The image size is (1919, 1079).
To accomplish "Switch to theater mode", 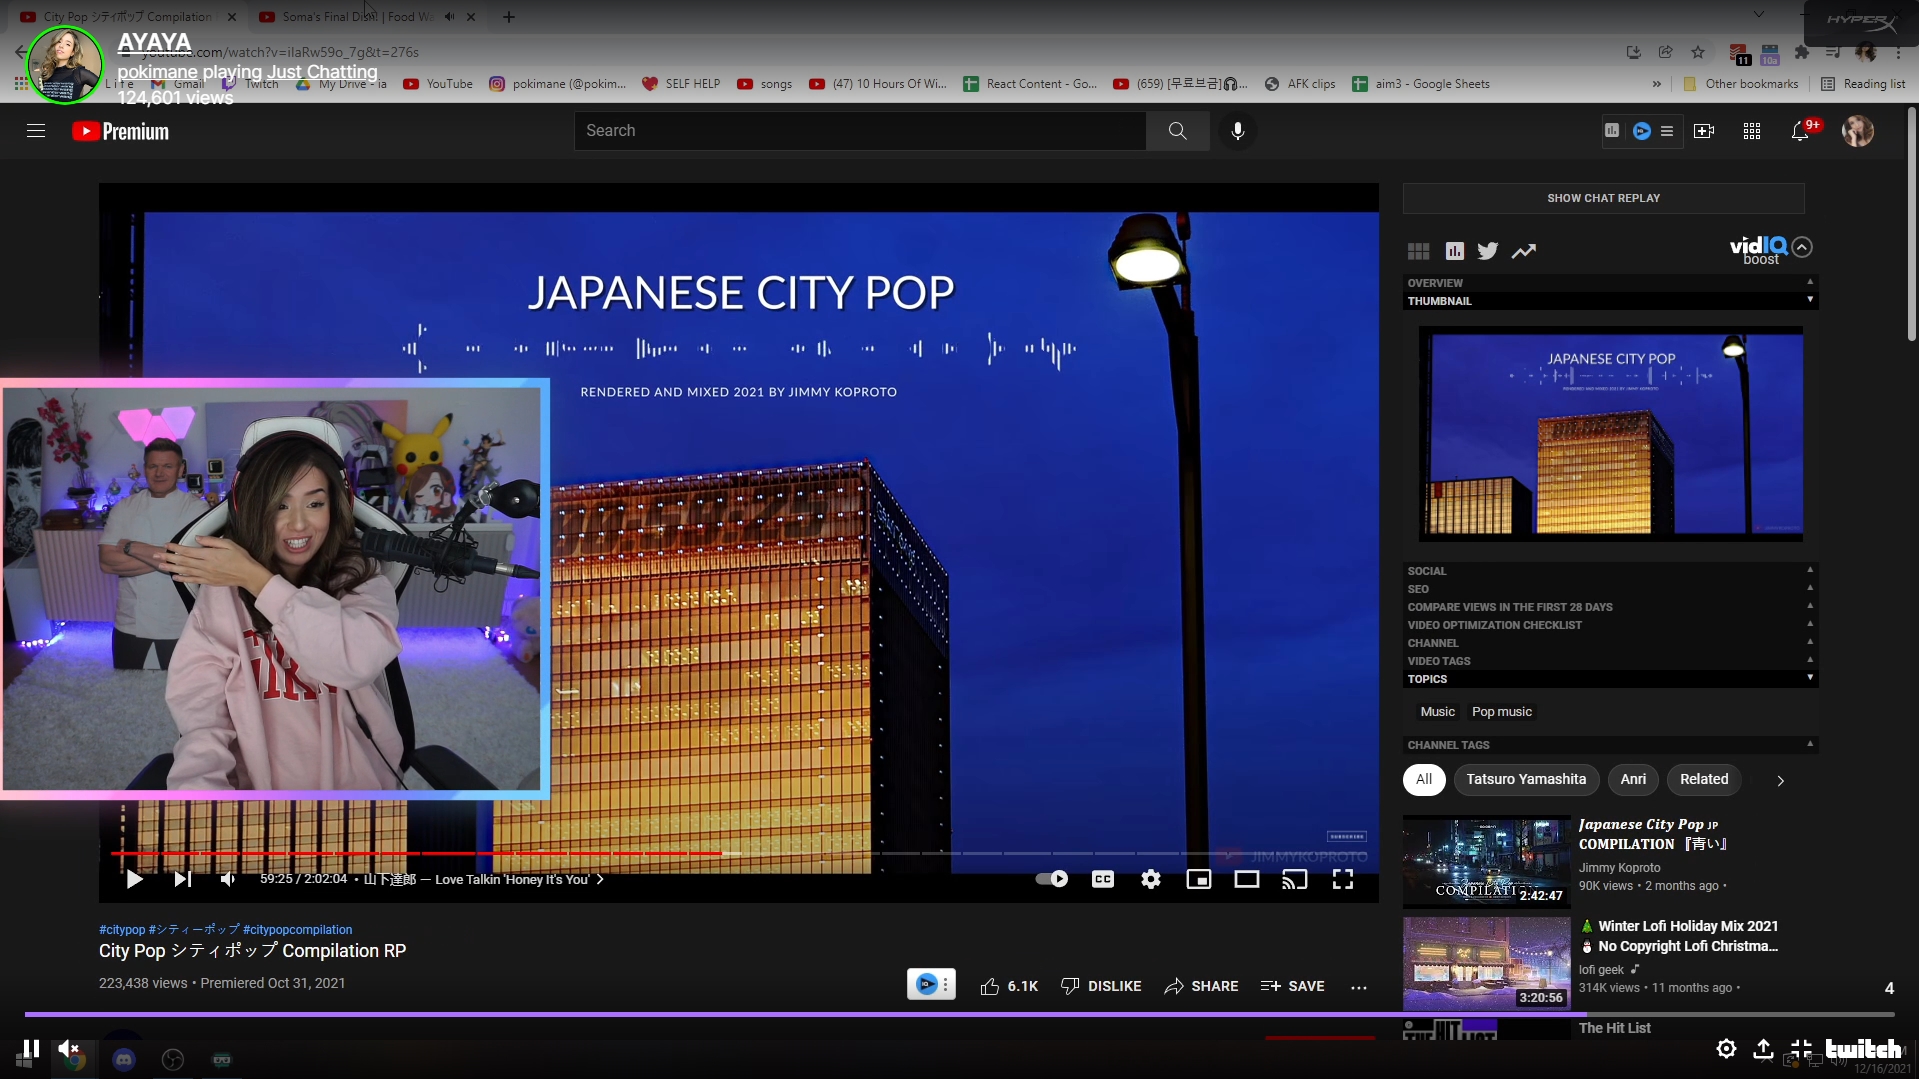I will click(1246, 879).
